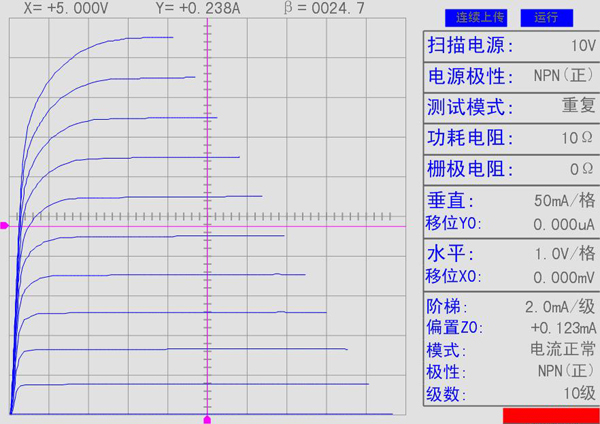Select the 阶梯 2.0mA/级 step setting

[x=511, y=306]
